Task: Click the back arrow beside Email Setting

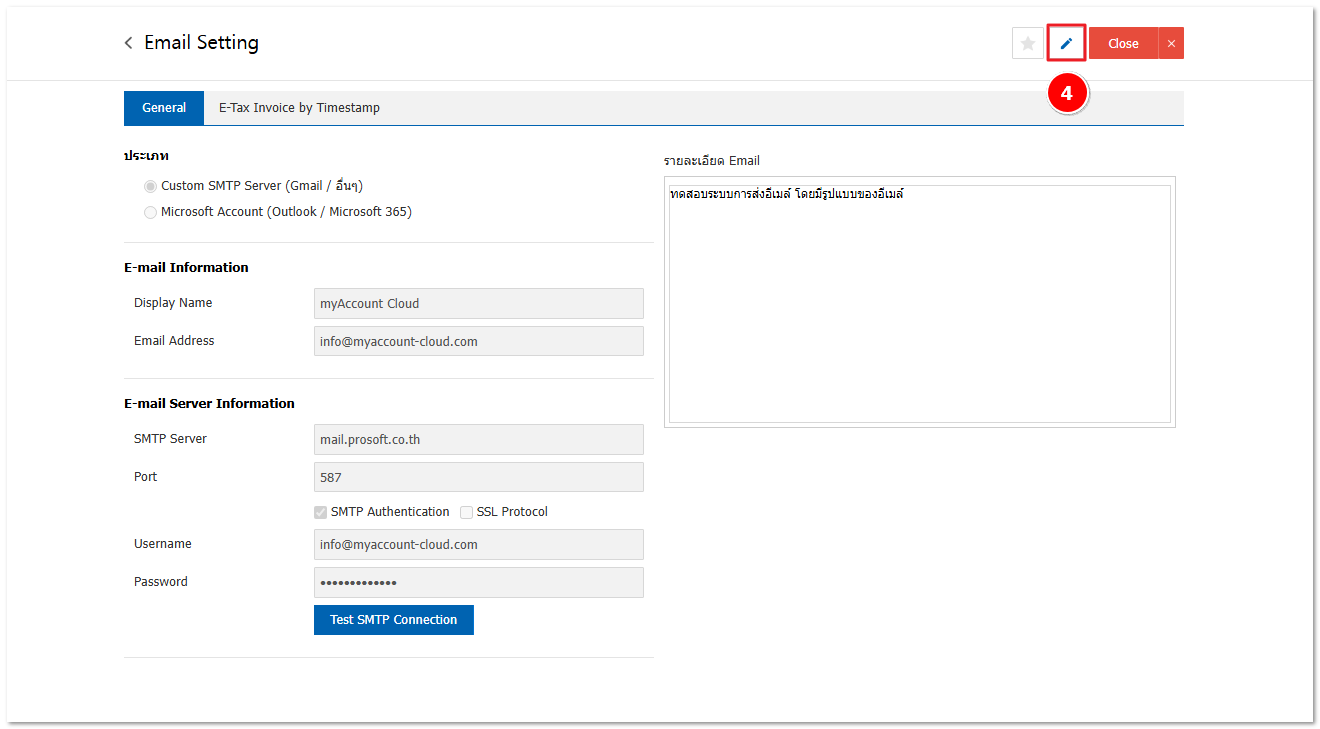Action: tap(128, 43)
